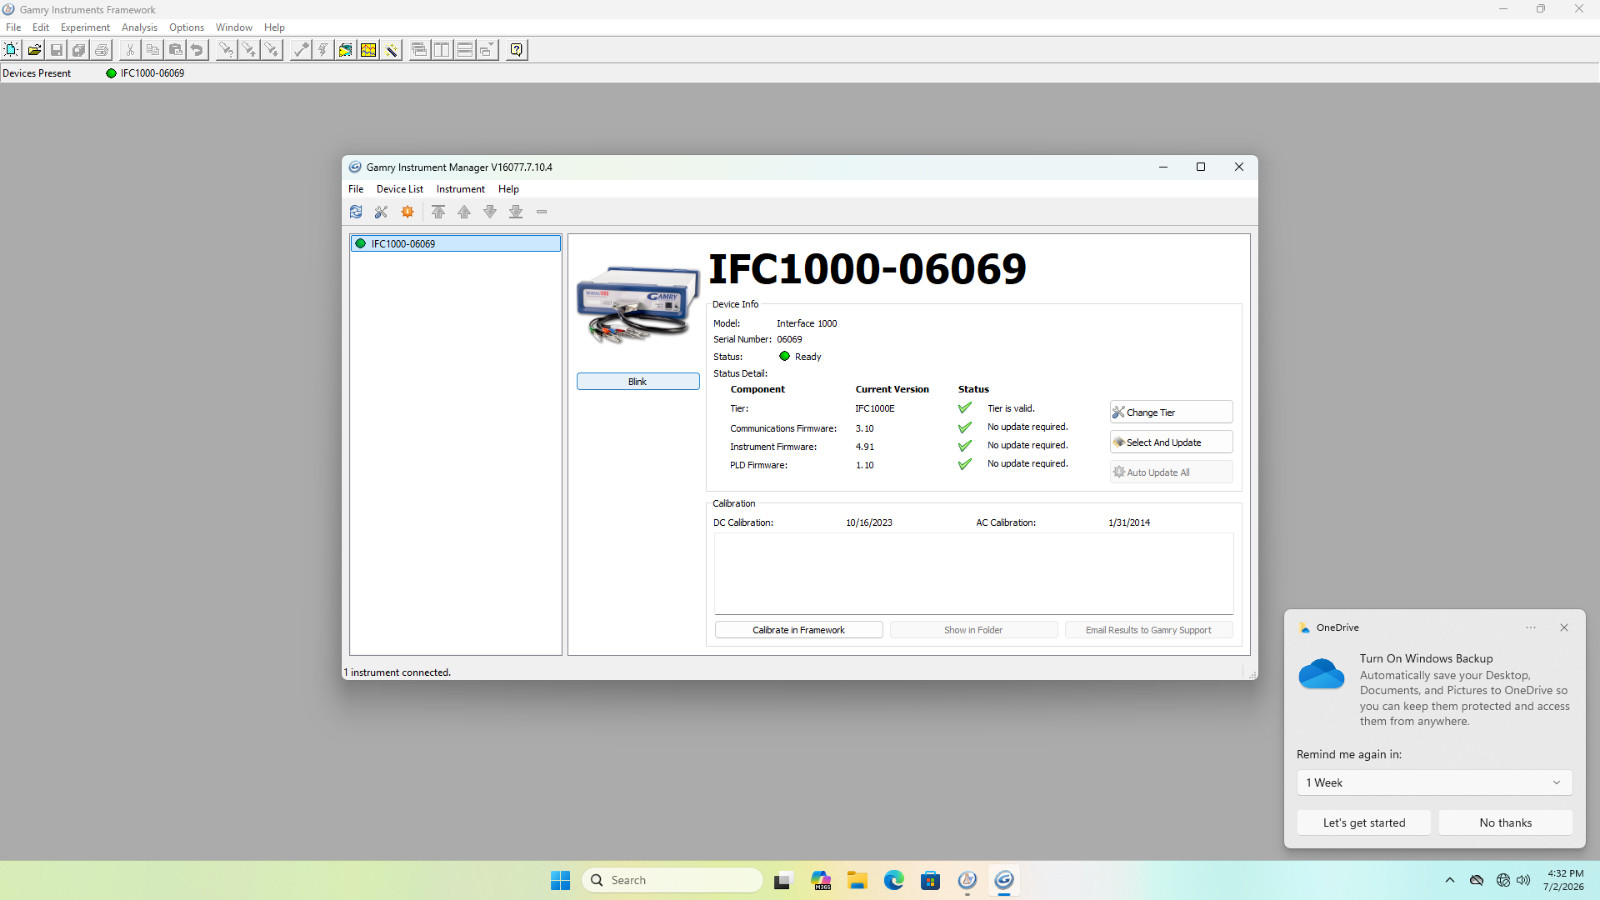Move device to bottom of list

[x=516, y=212]
